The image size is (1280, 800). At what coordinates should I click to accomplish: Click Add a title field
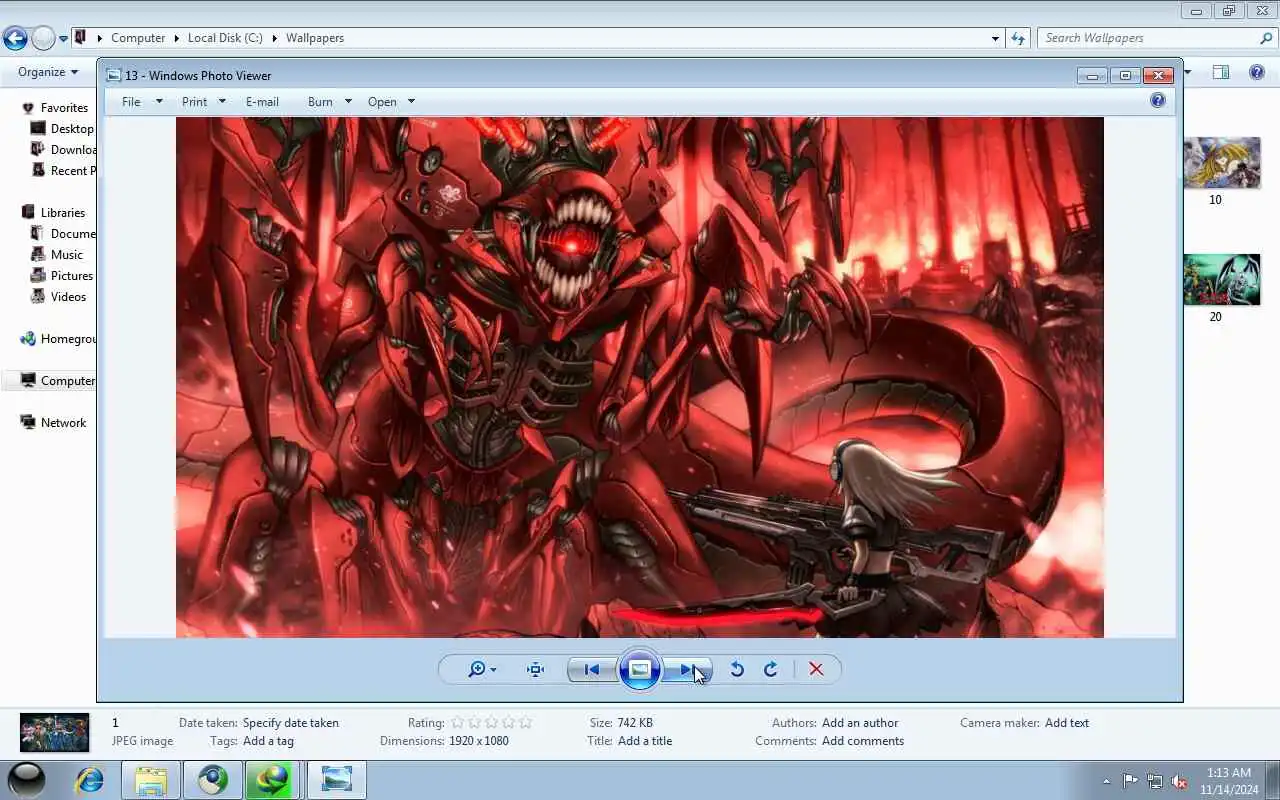pyautogui.click(x=645, y=741)
